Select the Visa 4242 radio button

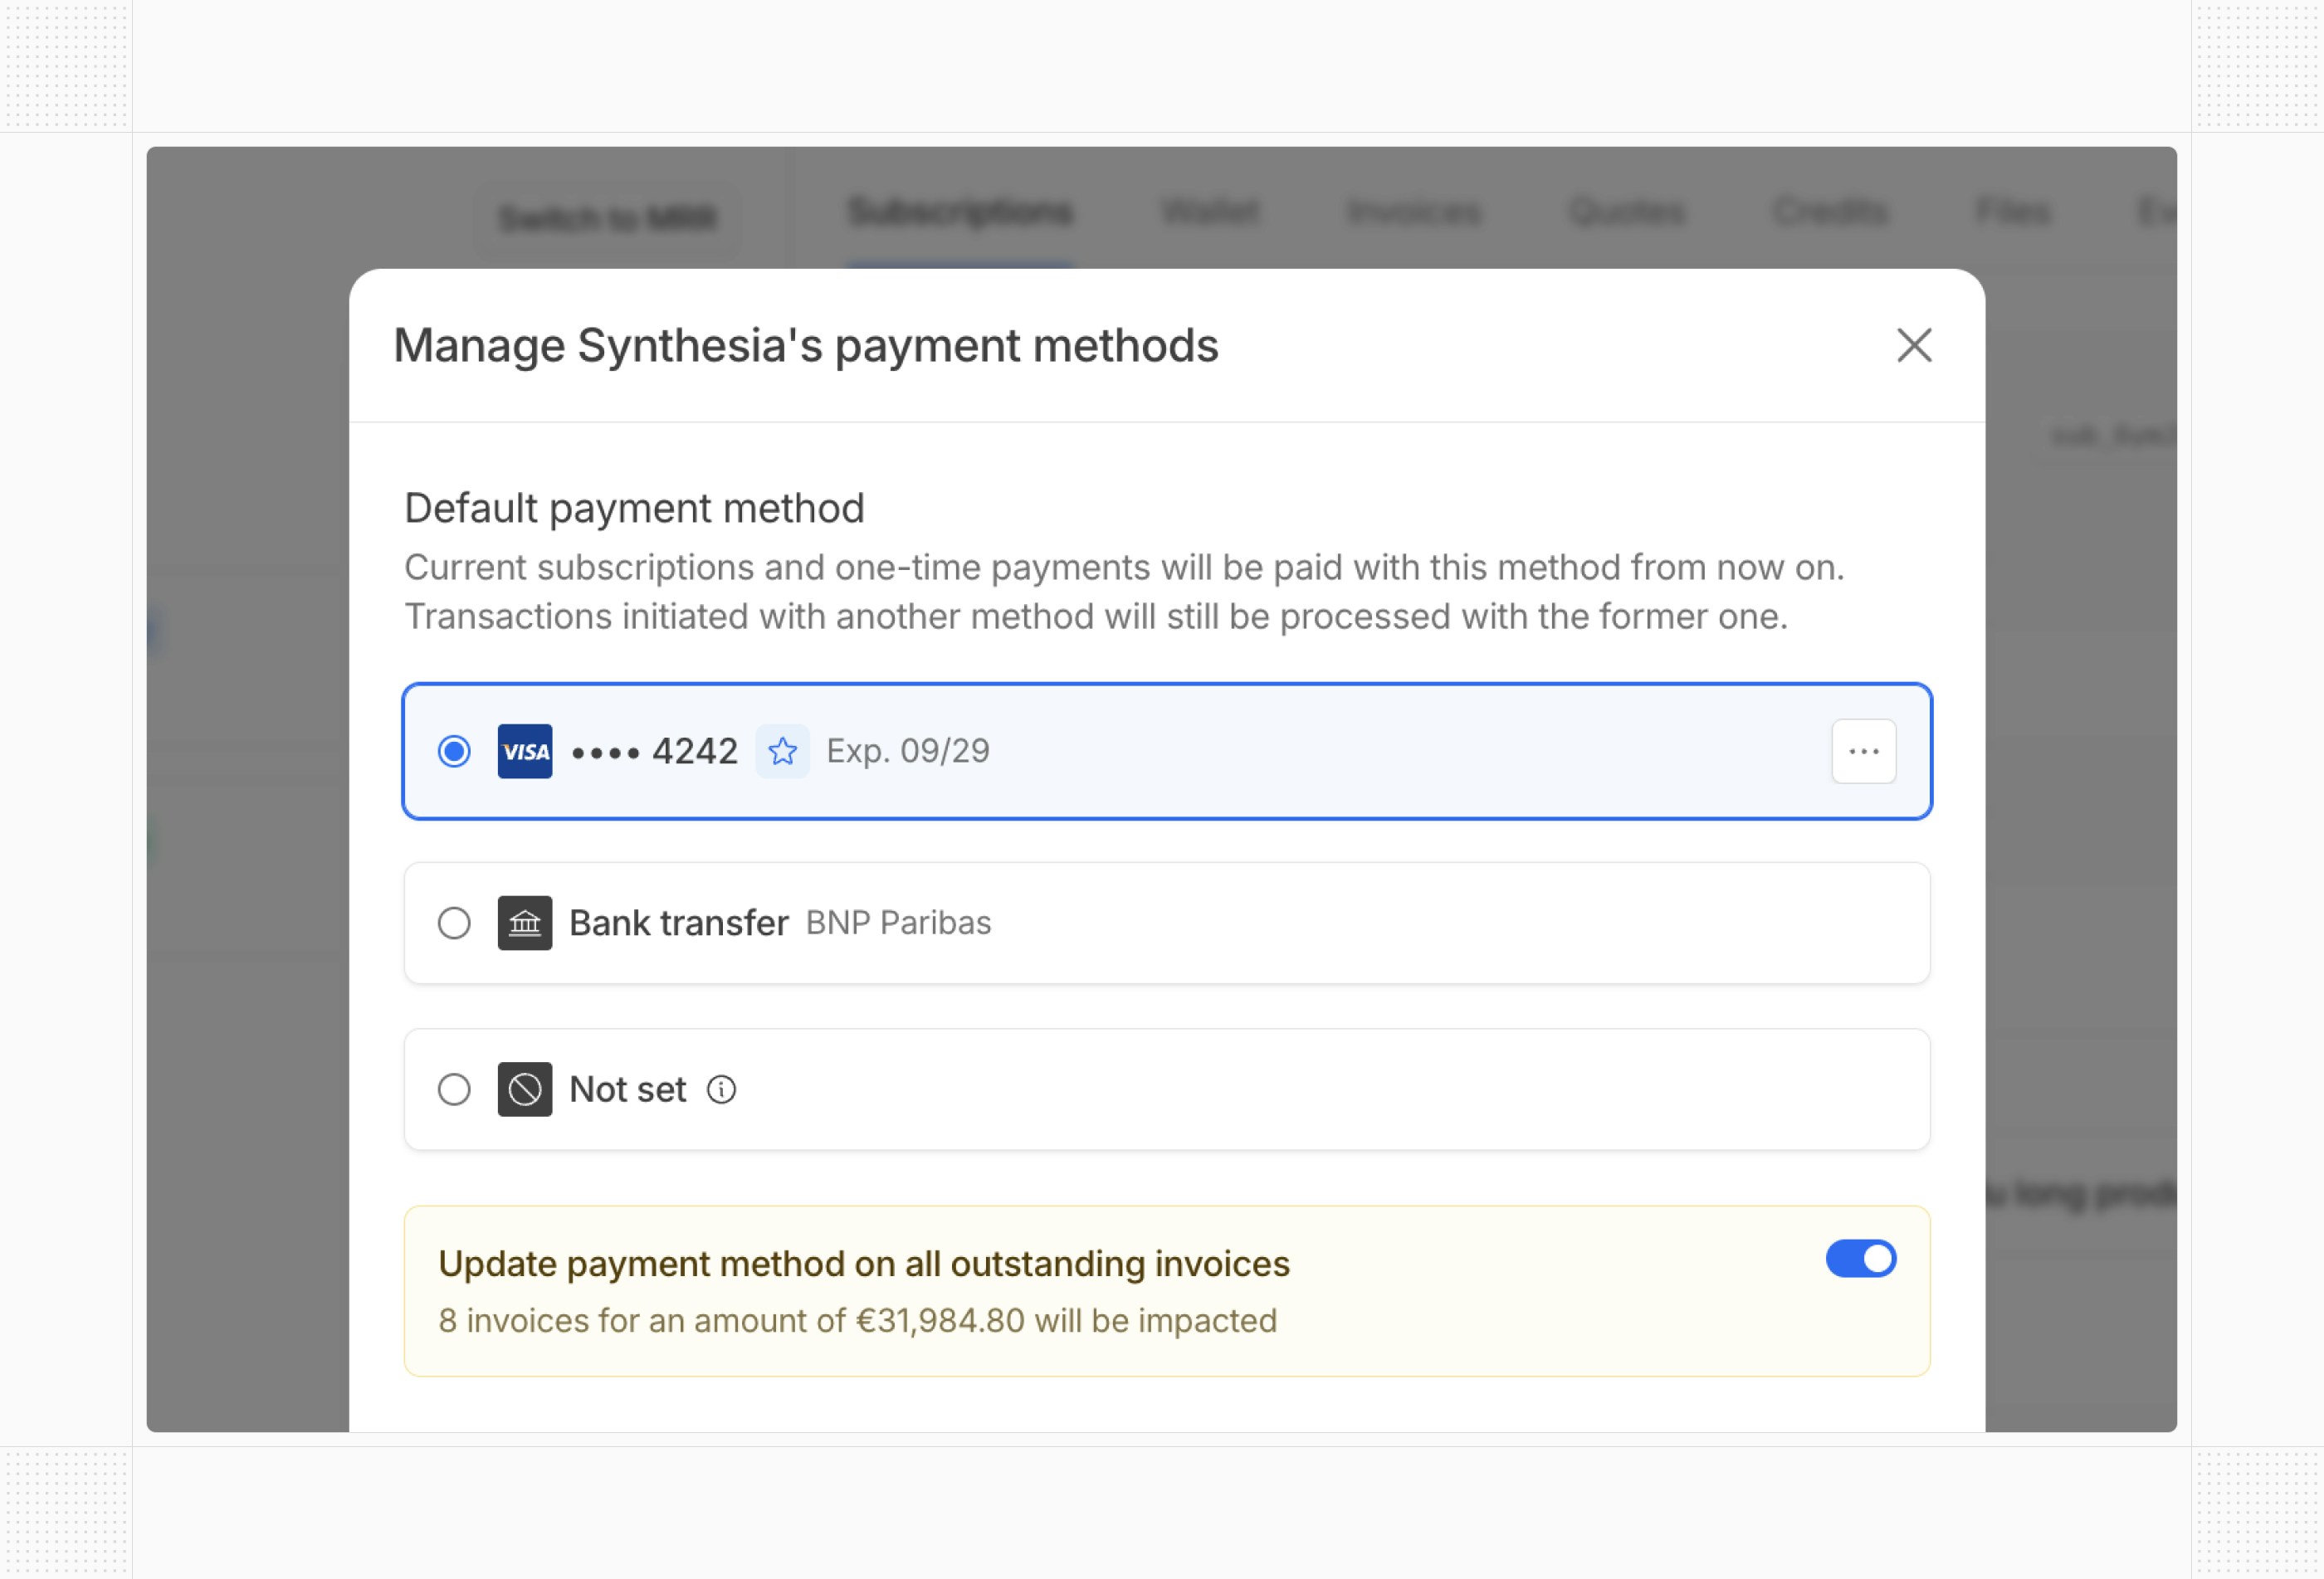tap(454, 751)
